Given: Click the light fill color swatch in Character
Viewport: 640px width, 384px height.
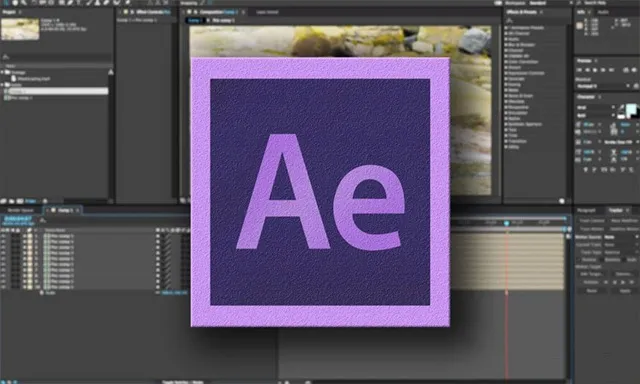Looking at the screenshot, I should pyautogui.click(x=631, y=109).
